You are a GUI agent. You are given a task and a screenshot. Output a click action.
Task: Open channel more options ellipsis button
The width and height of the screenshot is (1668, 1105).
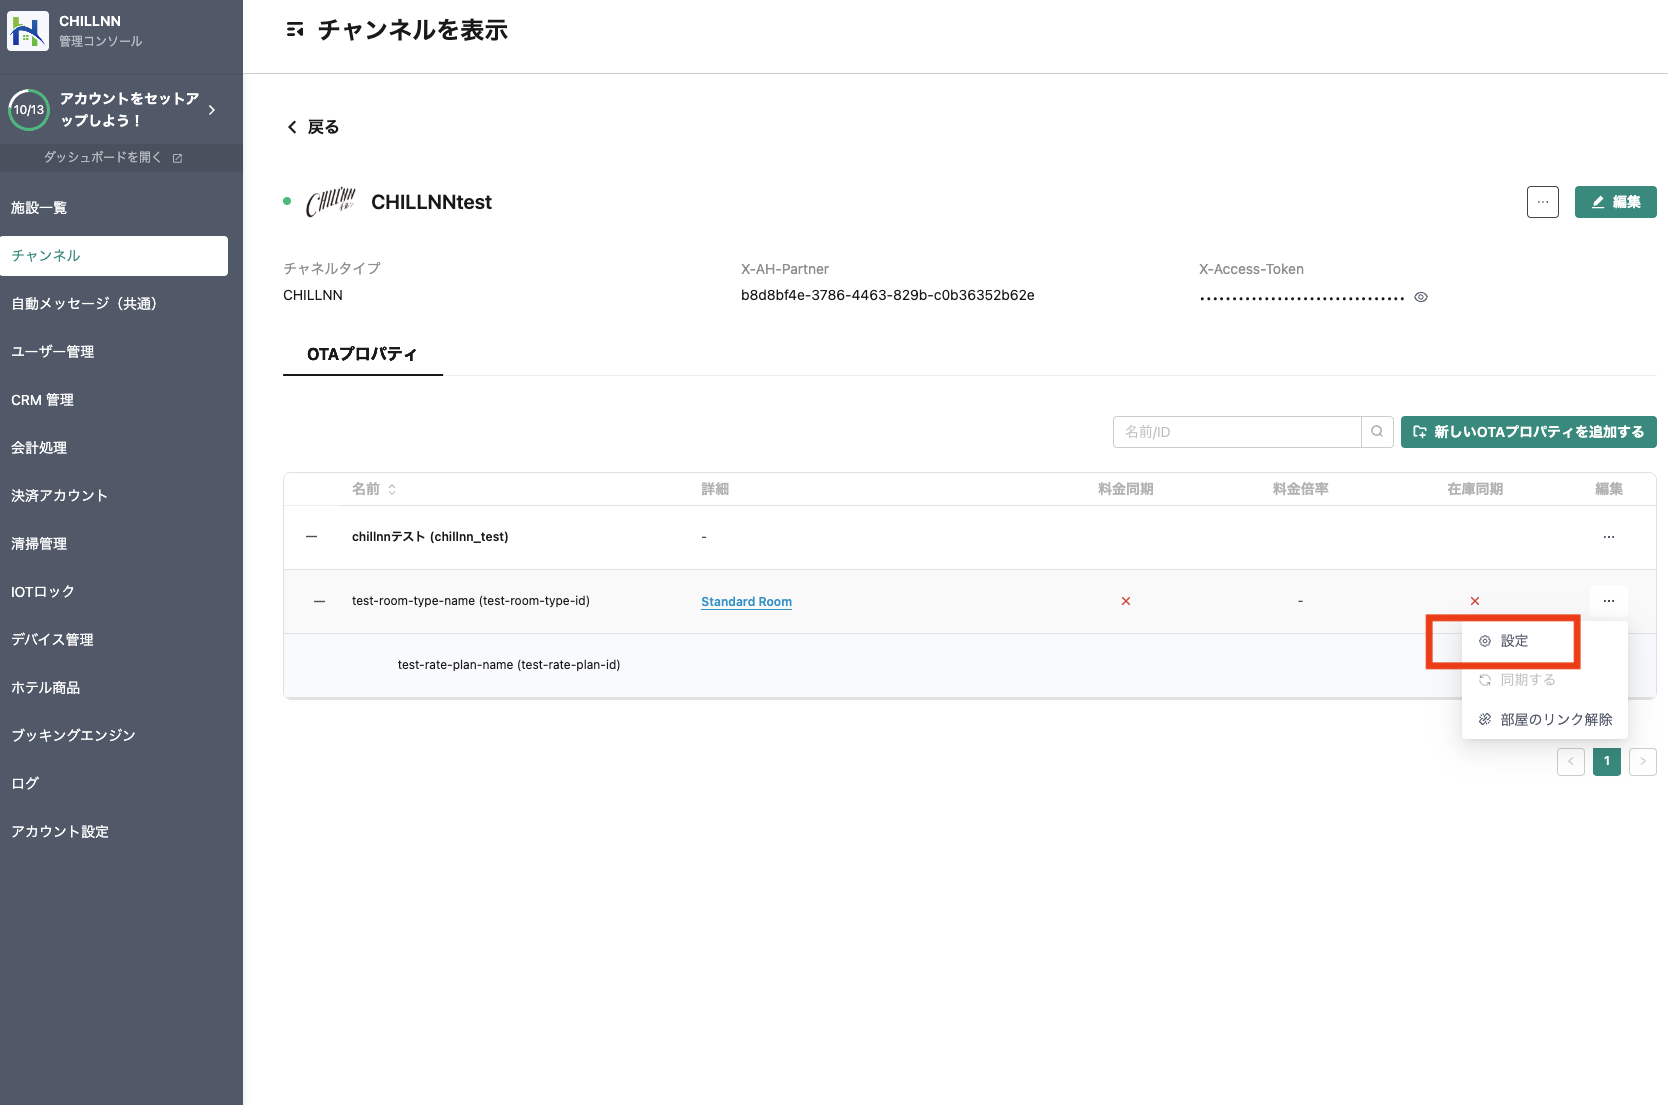pos(1543,202)
